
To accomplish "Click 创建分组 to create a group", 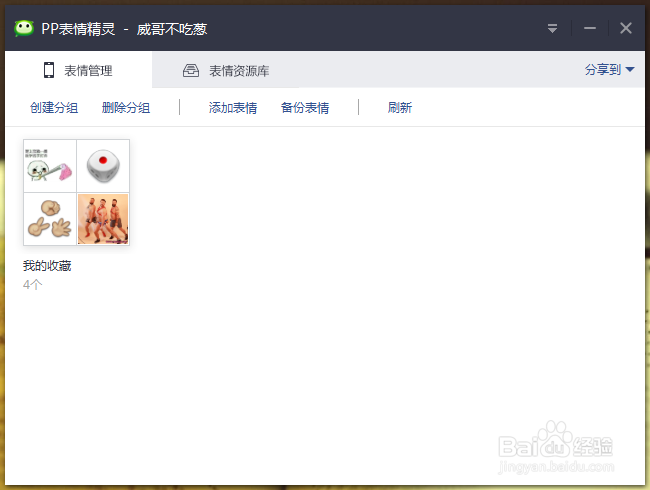I will pyautogui.click(x=54, y=108).
